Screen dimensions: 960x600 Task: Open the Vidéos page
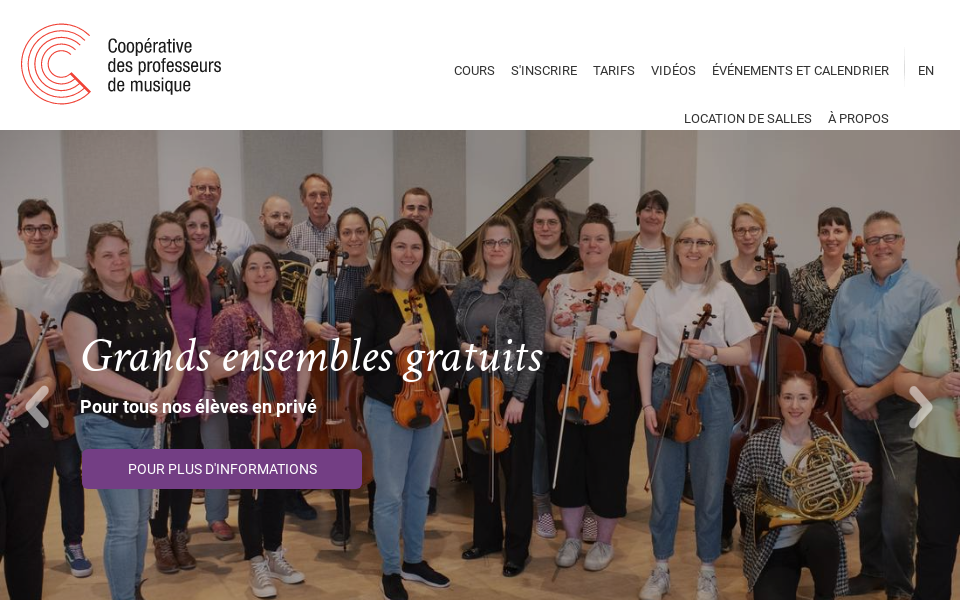[x=673, y=70]
